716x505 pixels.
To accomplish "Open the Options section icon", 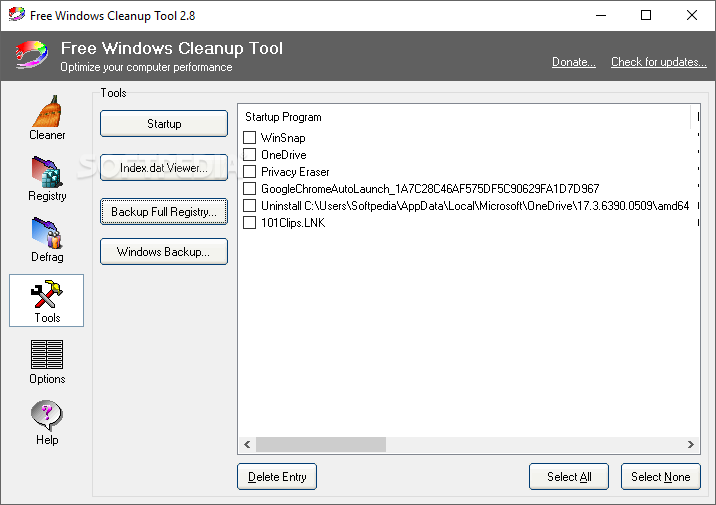I will pos(47,354).
